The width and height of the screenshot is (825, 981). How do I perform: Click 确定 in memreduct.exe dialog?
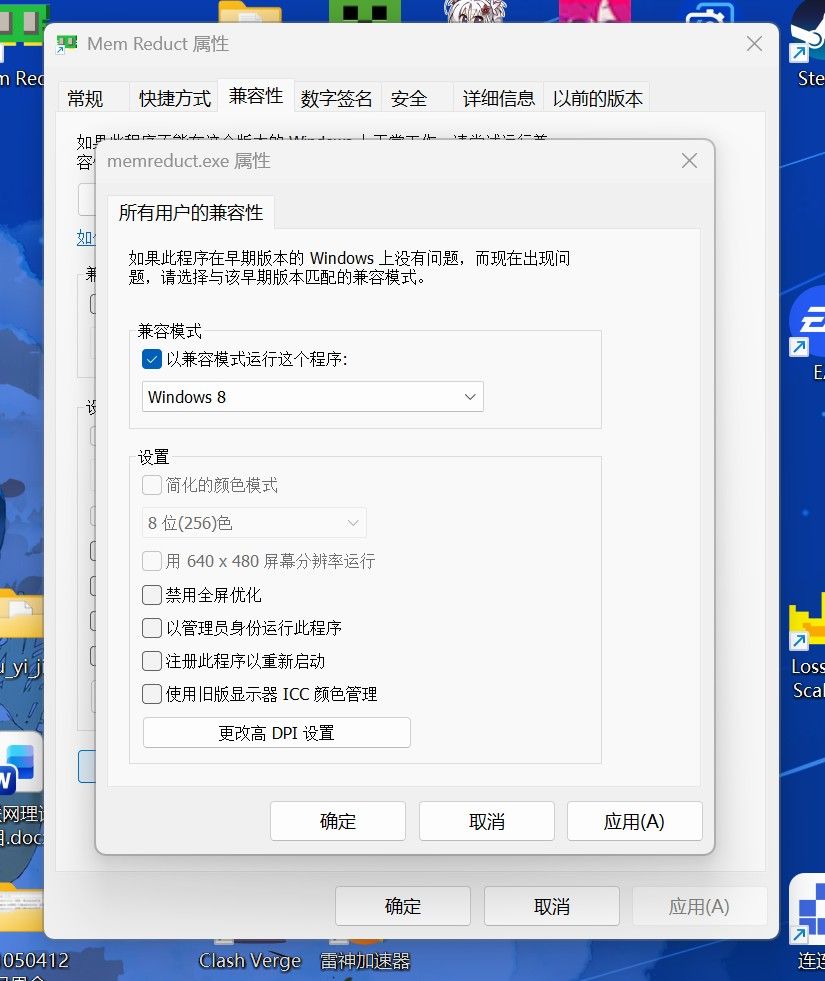(338, 821)
